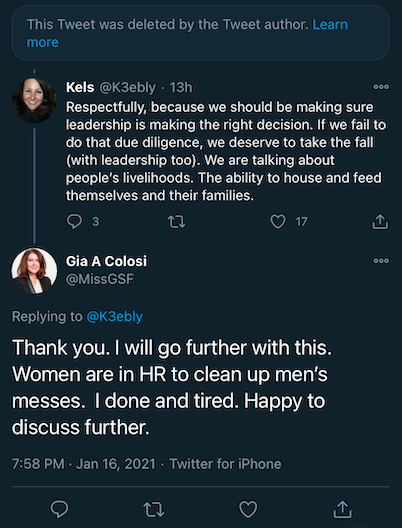This screenshot has height=528, width=402.
Task: Like the Kels tweet with 17 likes
Action: 278,222
